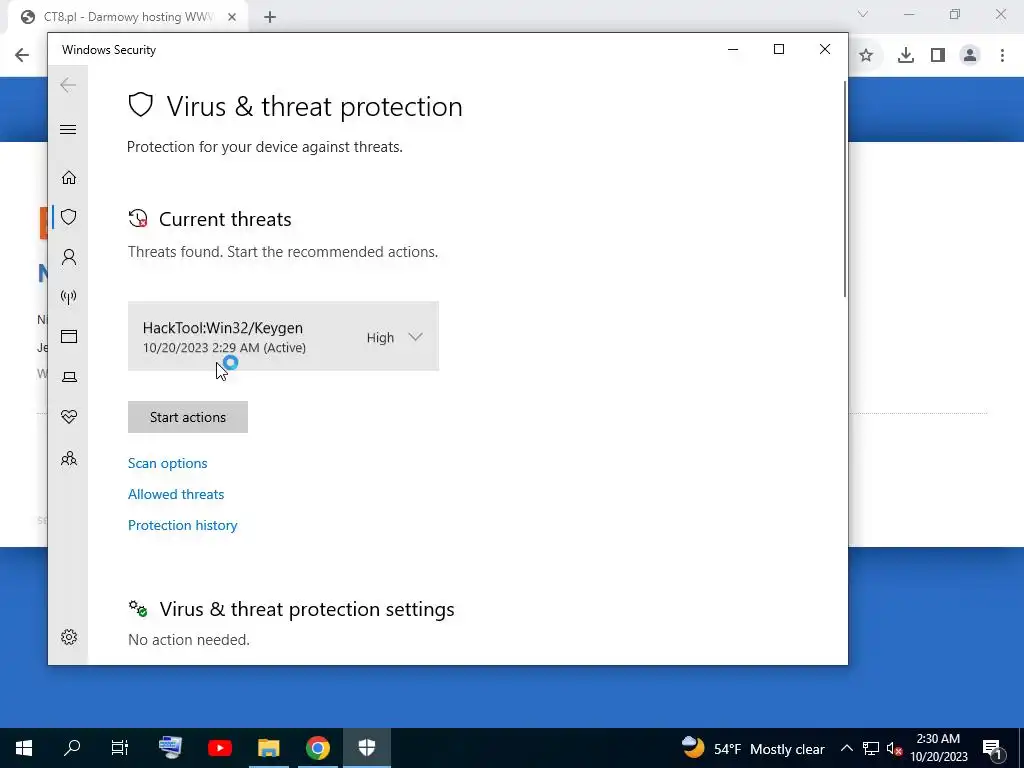Viewport: 1024px width, 768px height.
Task: Switch to Chrome on taskbar
Action: click(317, 748)
